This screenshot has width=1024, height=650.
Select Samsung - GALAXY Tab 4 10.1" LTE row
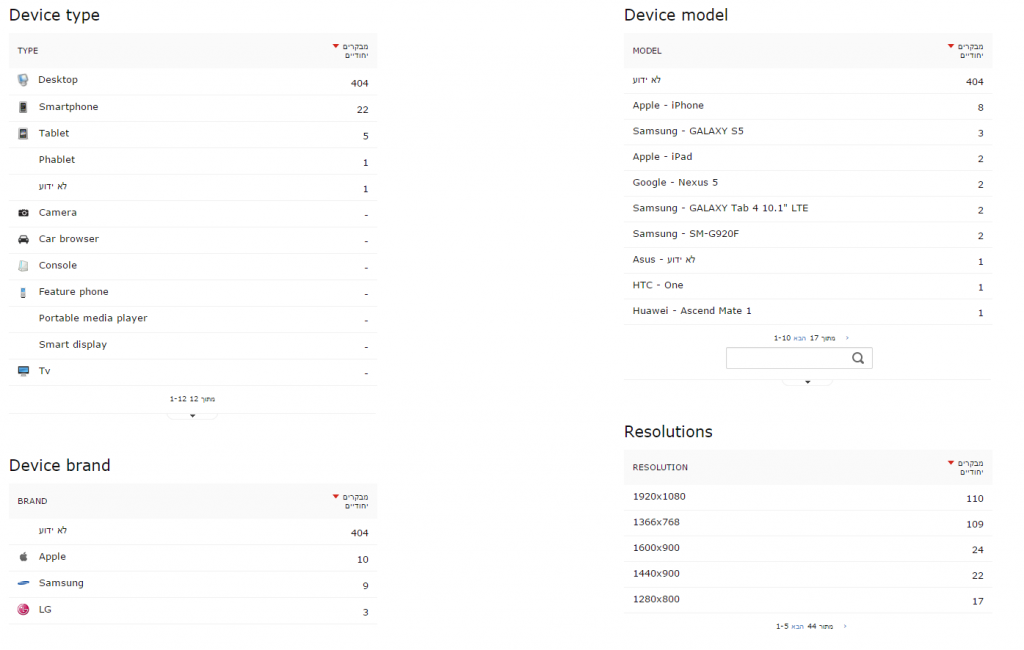pos(808,209)
